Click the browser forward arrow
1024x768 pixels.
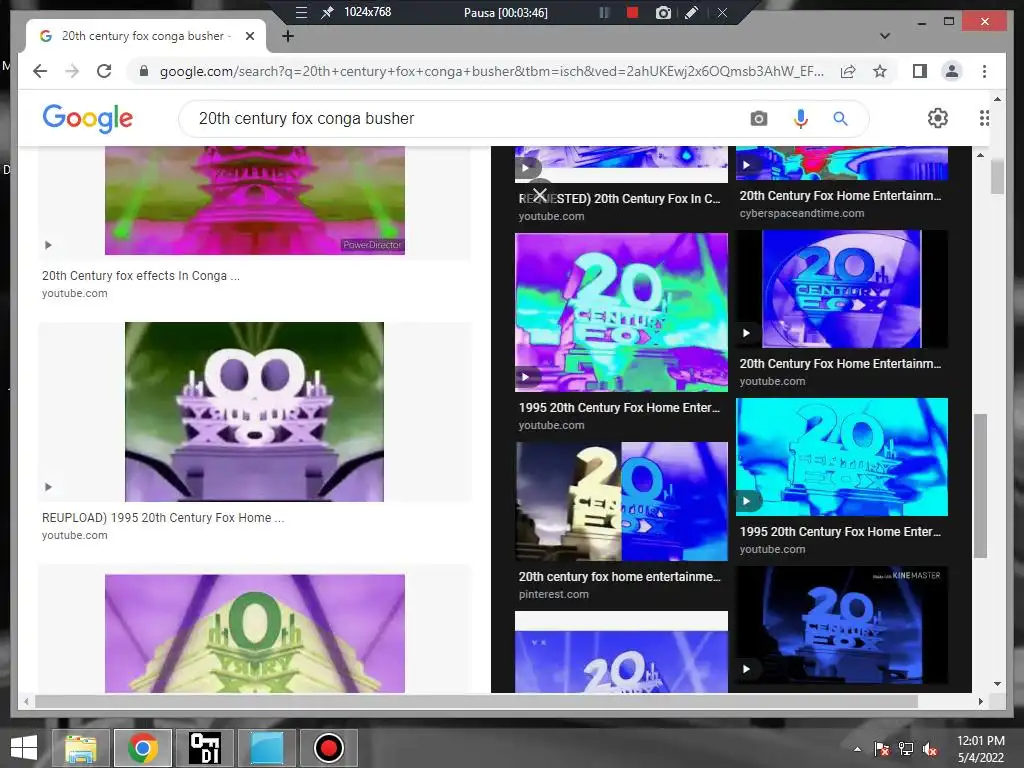[72, 71]
